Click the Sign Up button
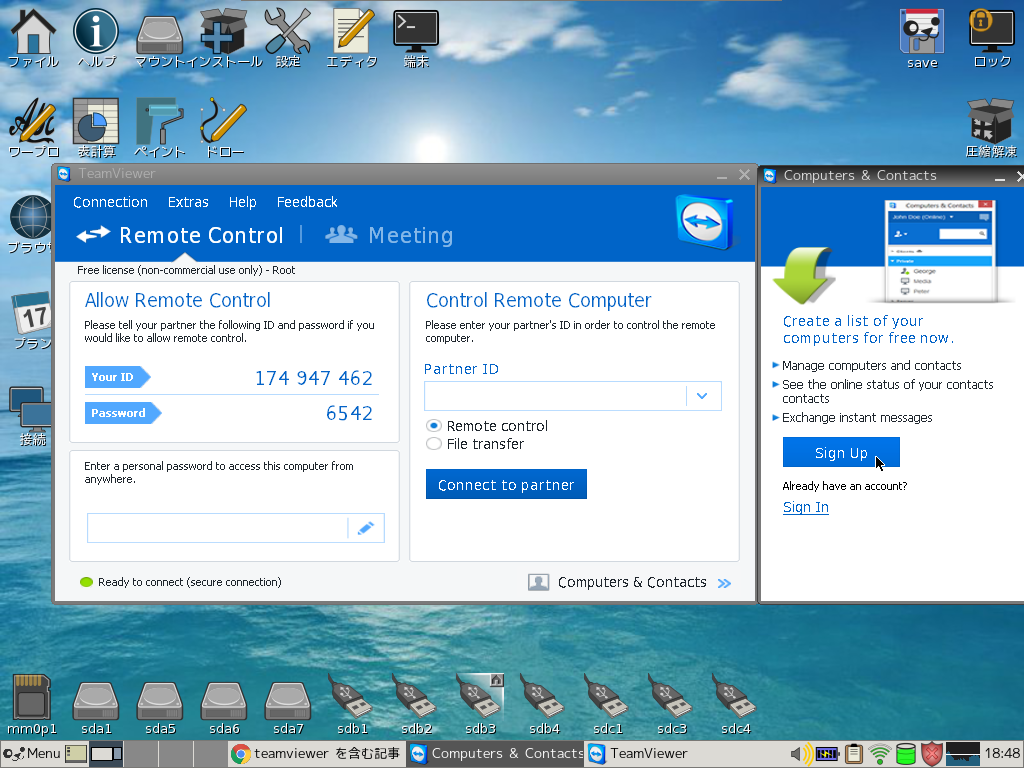Image resolution: width=1024 pixels, height=768 pixels. (x=841, y=452)
